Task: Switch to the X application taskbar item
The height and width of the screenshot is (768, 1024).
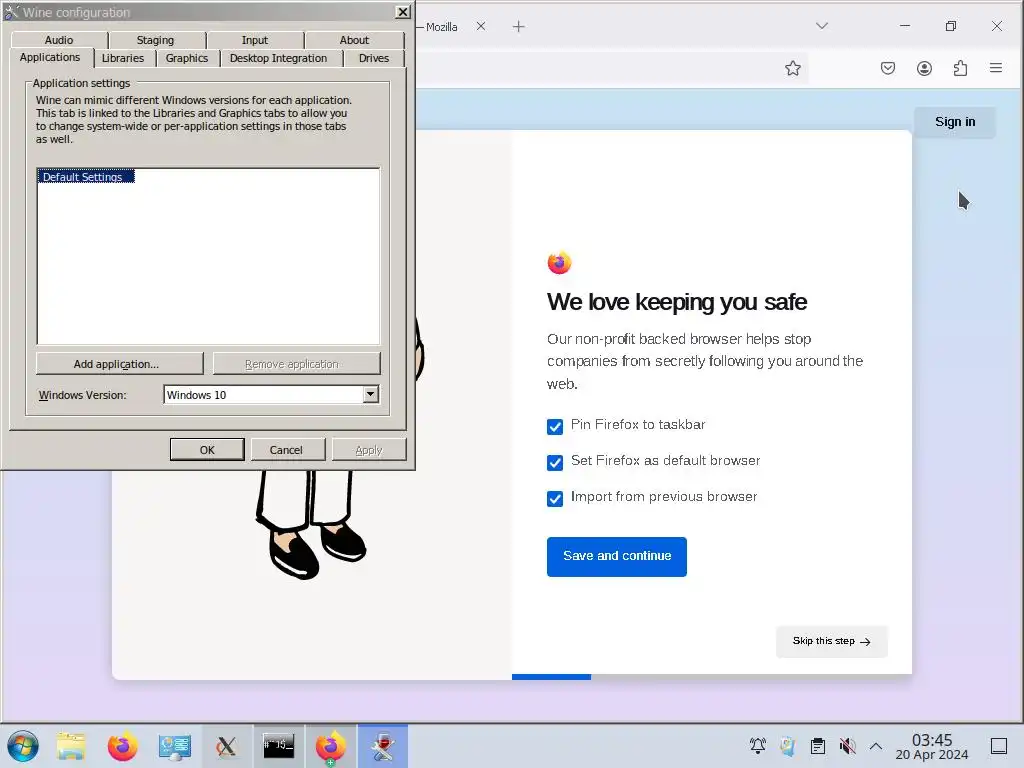Action: click(227, 746)
